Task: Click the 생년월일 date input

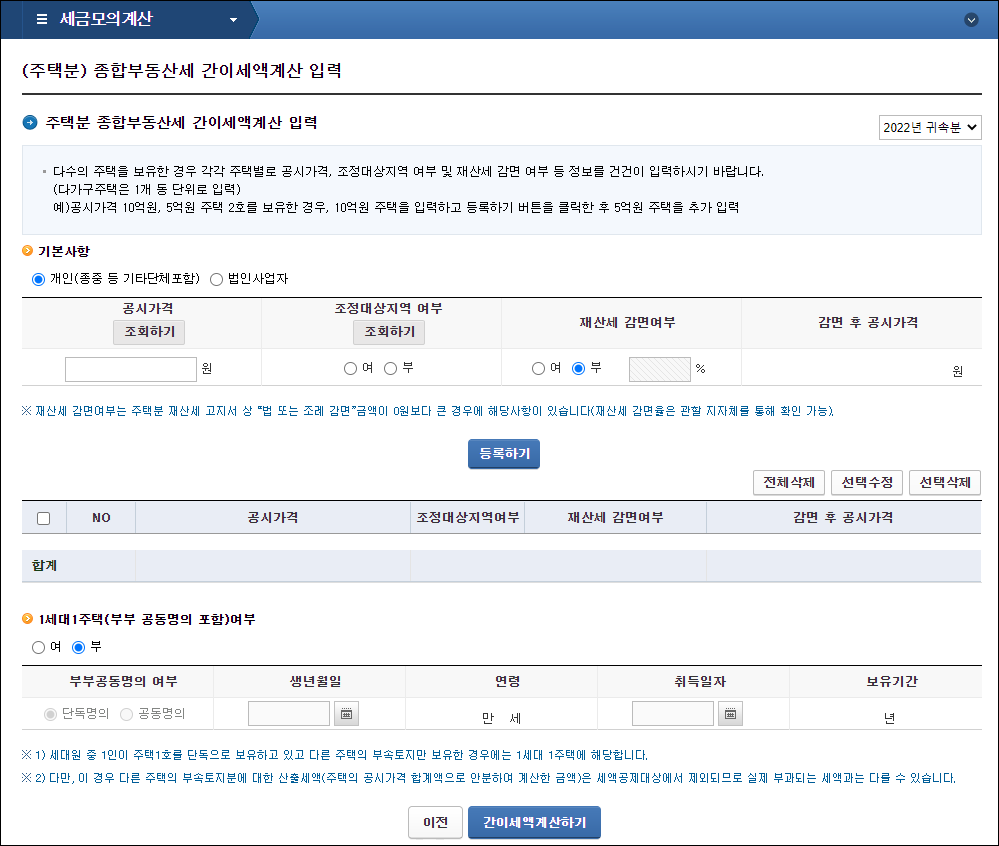Action: [289, 713]
